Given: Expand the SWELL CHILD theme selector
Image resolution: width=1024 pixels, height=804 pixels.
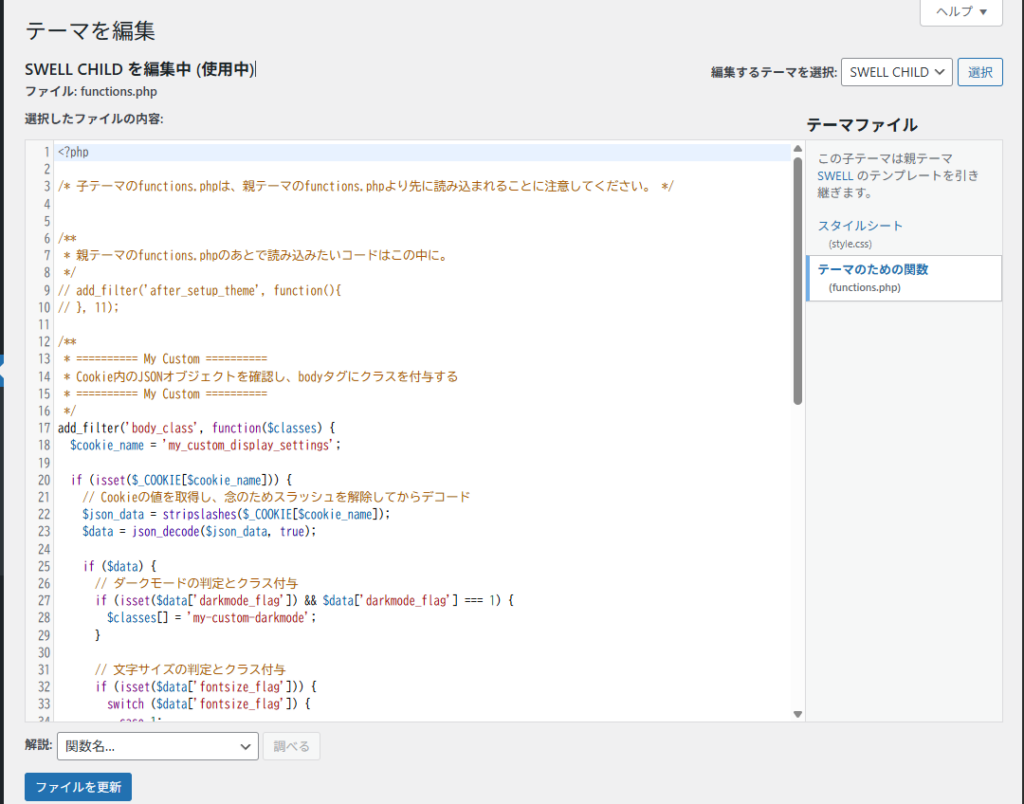Looking at the screenshot, I should pos(897,72).
